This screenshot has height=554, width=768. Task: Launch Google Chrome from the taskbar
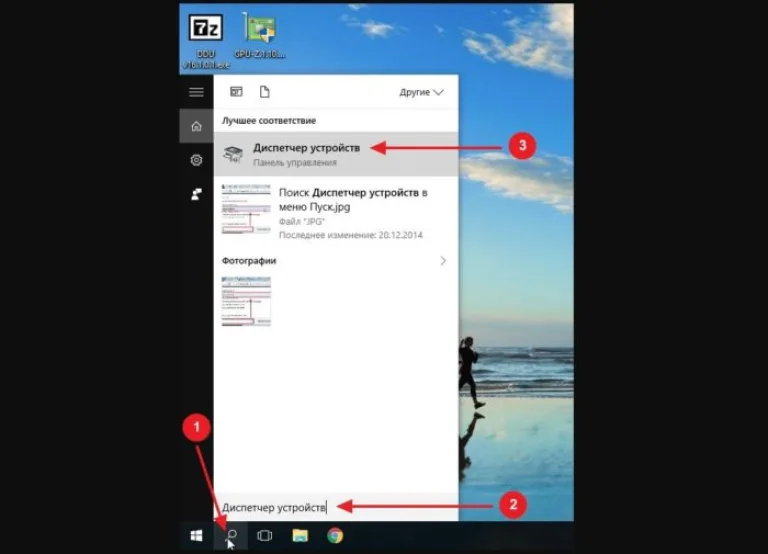(x=335, y=536)
